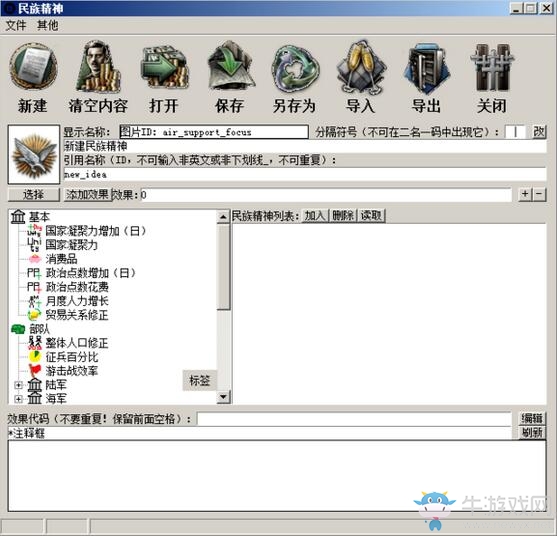The width and height of the screenshot is (557, 536).
Task: Choose the 另存为 save-as icon
Action: [295, 67]
